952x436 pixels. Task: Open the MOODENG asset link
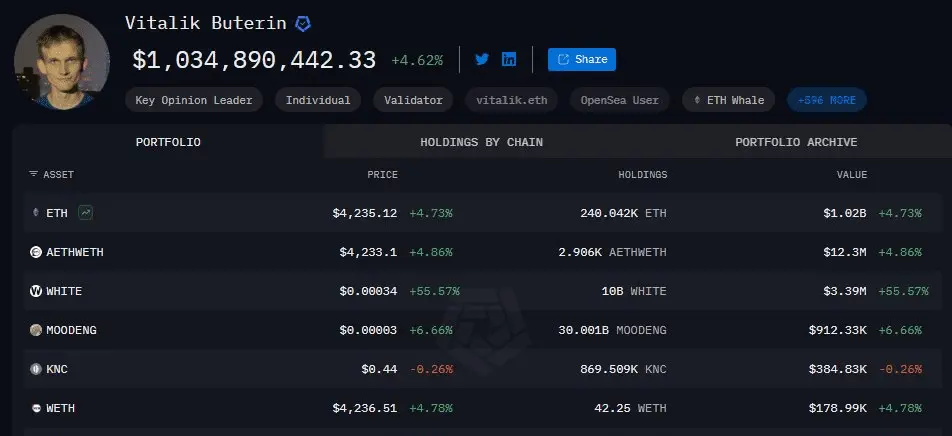(x=71, y=330)
